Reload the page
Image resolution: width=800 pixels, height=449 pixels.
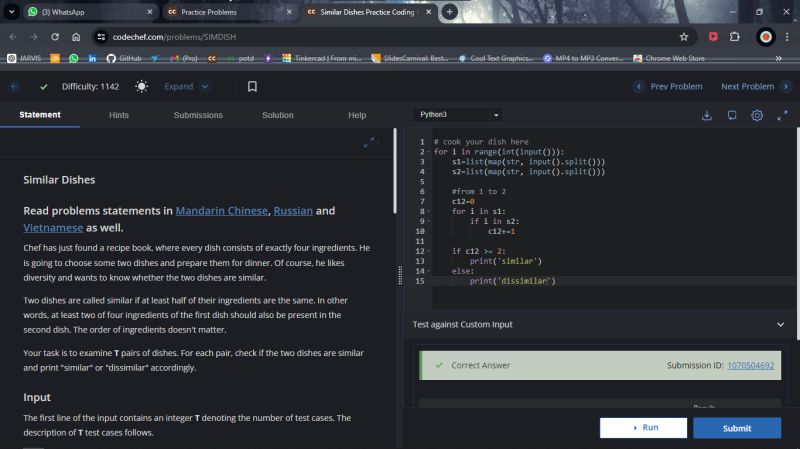55,37
